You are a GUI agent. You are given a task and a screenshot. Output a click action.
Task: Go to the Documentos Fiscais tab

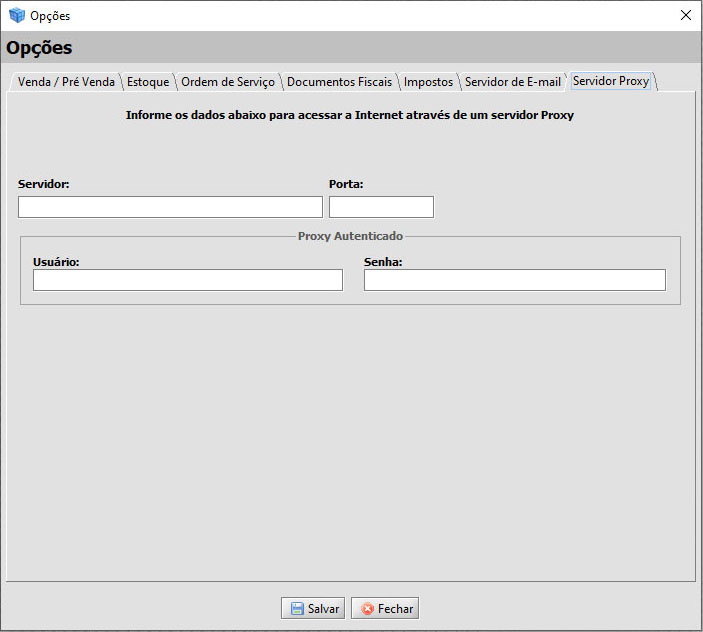coord(339,82)
